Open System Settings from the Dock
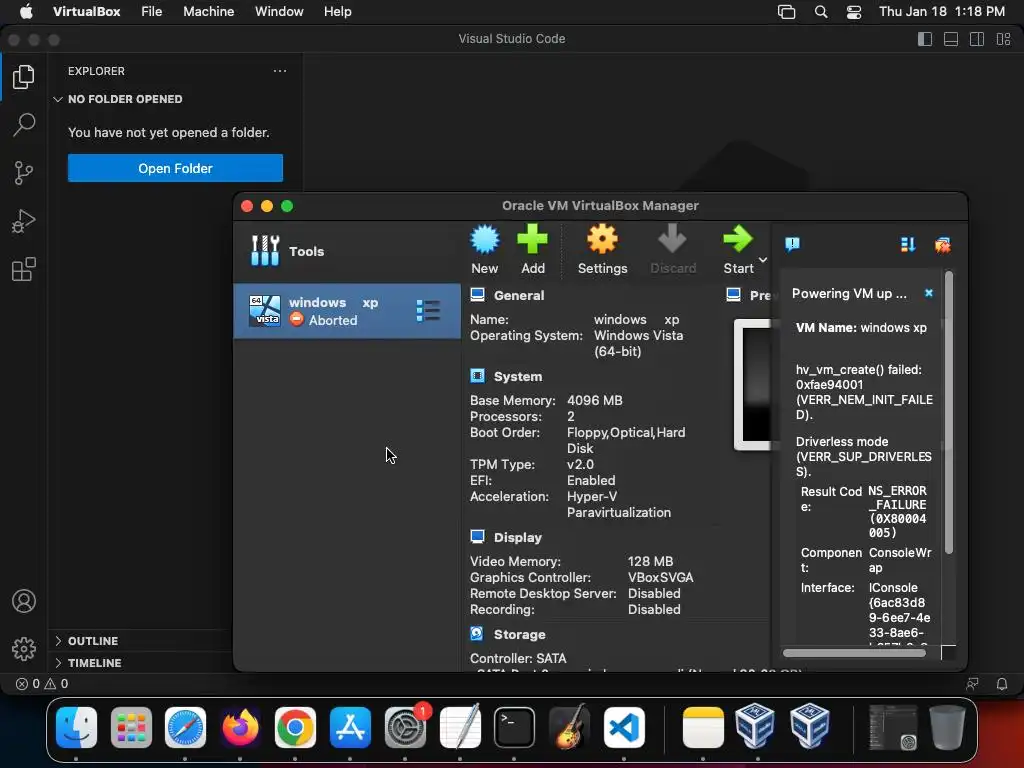The width and height of the screenshot is (1024, 768). pyautogui.click(x=405, y=727)
